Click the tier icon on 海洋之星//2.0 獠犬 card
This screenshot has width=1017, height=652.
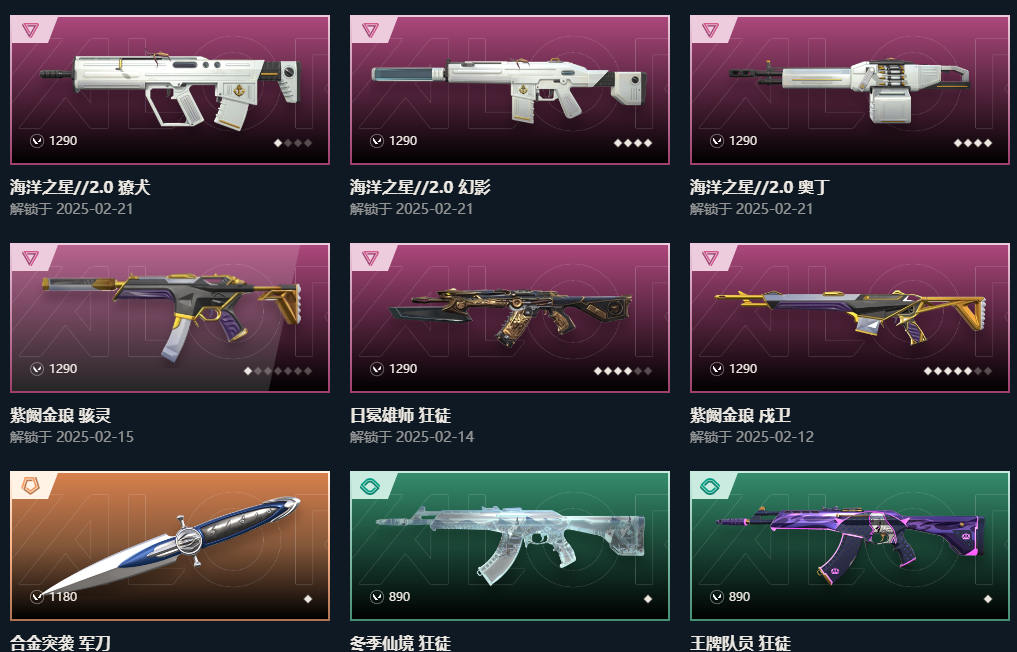pos(30,30)
